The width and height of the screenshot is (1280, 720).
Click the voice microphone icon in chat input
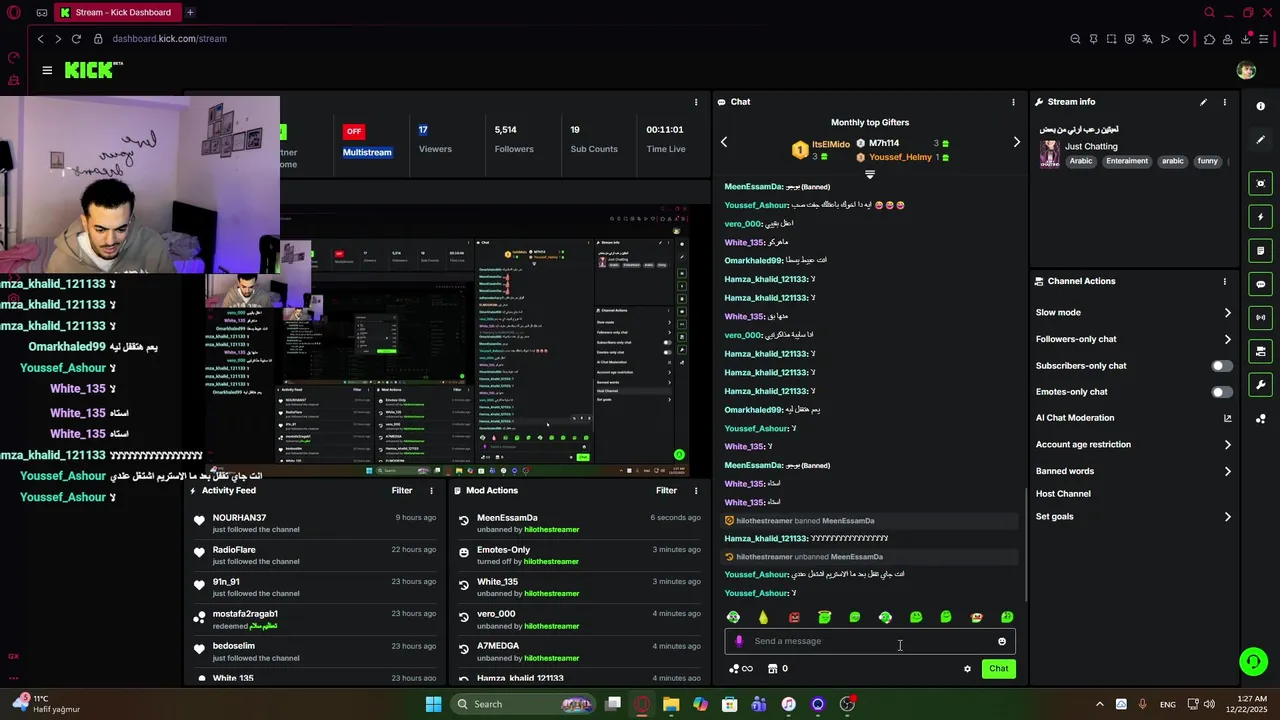tap(739, 642)
